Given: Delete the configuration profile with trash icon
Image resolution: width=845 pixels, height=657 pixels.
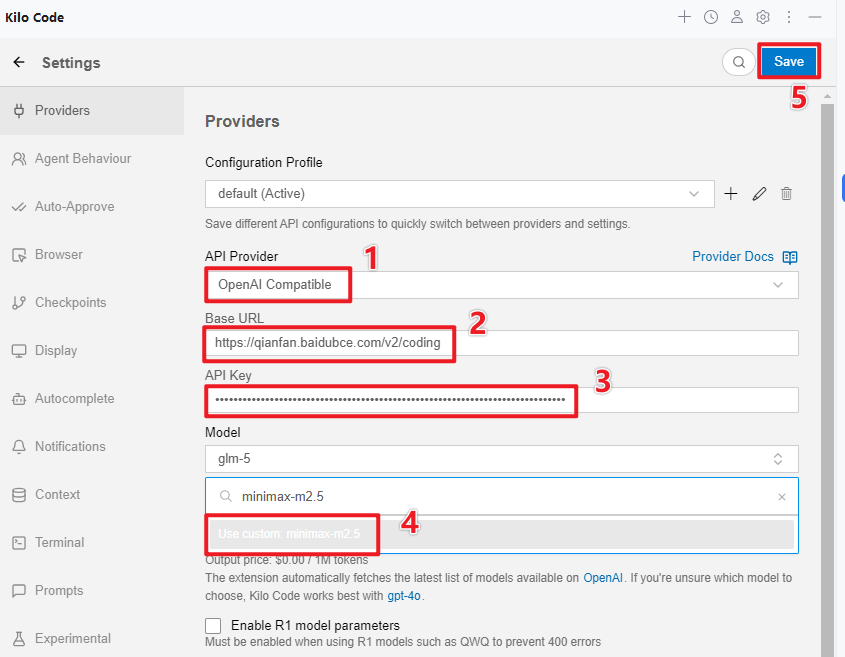Looking at the screenshot, I should [786, 194].
